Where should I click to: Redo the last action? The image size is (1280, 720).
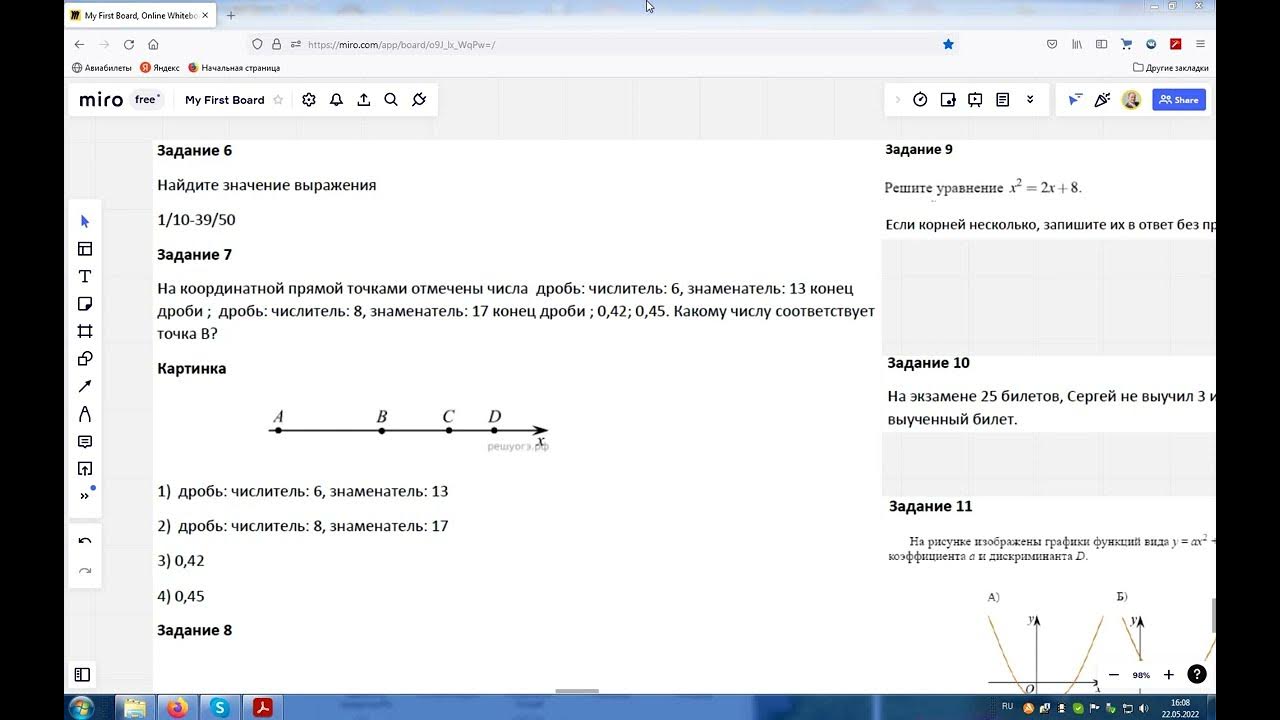coord(85,571)
